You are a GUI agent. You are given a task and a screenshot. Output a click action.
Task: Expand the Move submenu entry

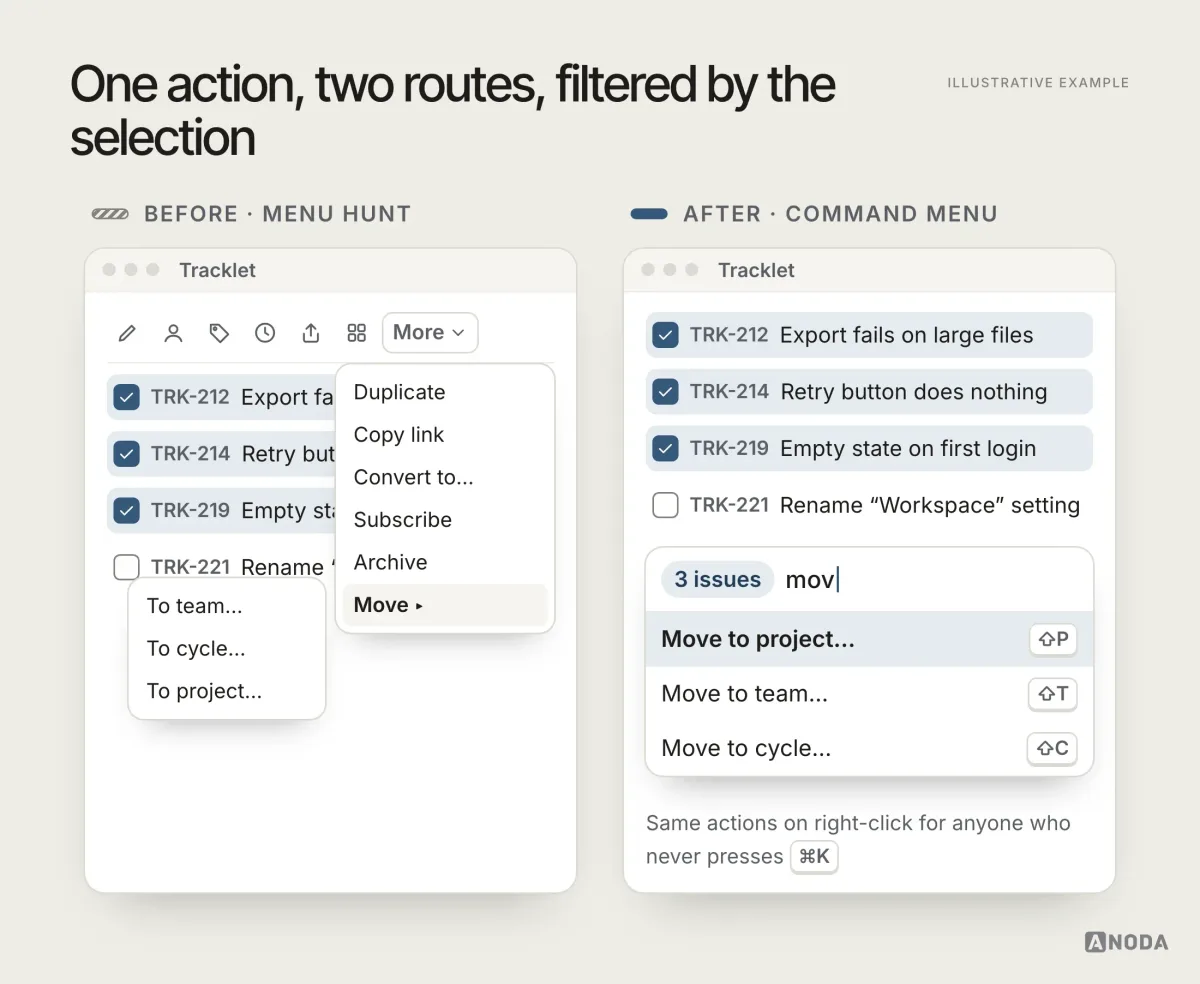pyautogui.click(x=445, y=605)
